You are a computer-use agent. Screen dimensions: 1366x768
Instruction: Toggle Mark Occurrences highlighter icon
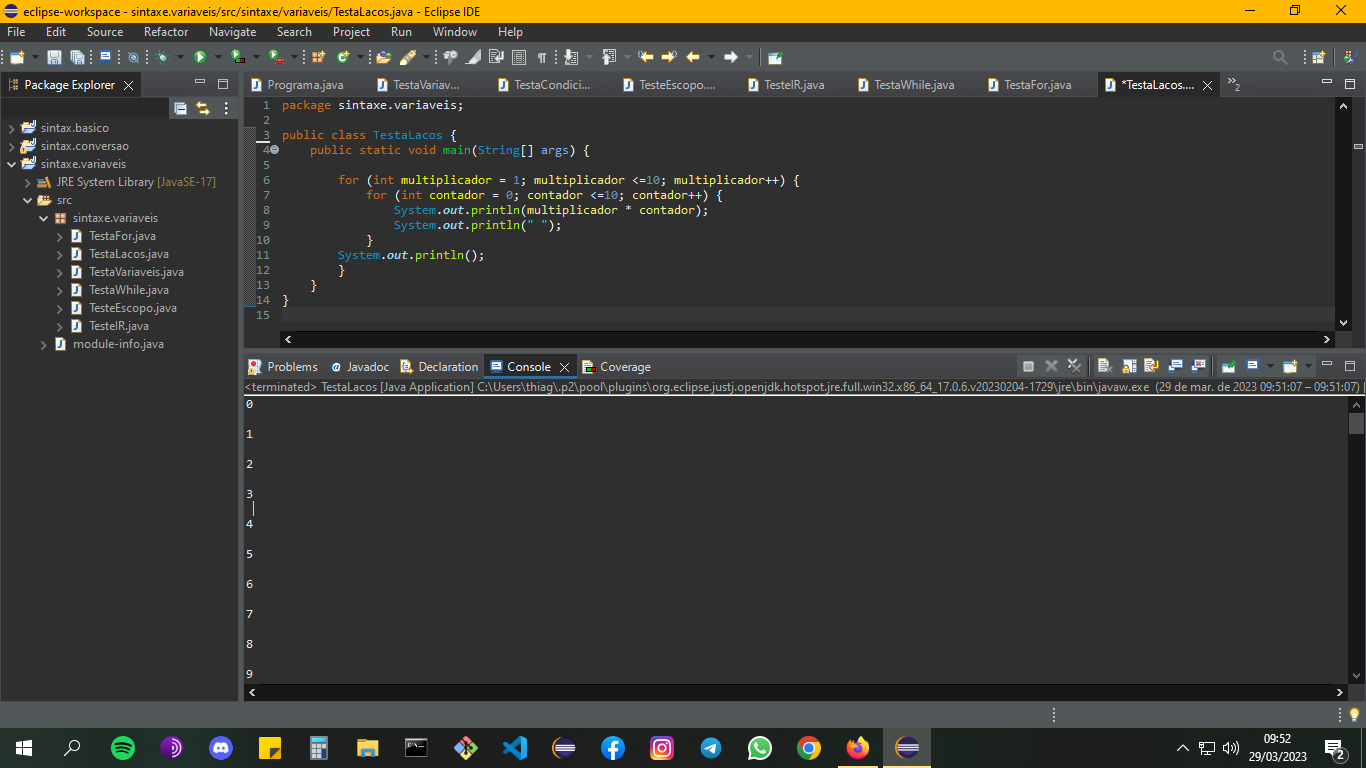474,57
